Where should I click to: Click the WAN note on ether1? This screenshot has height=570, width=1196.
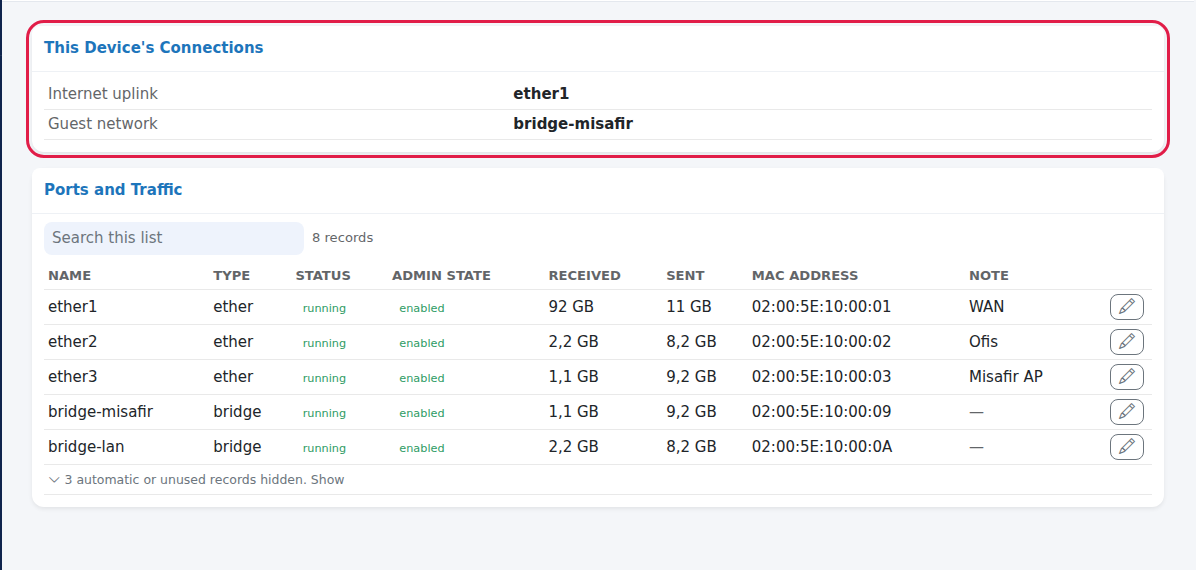point(986,307)
